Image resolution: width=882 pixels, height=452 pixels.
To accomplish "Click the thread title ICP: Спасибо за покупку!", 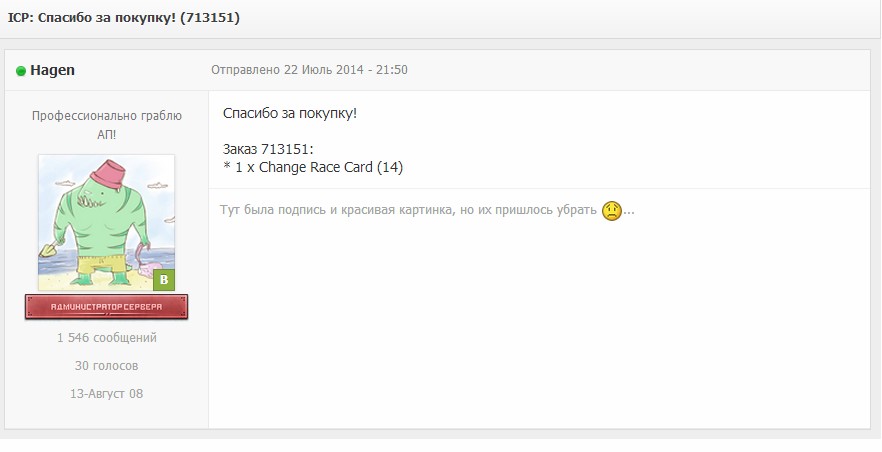I will [124, 17].
